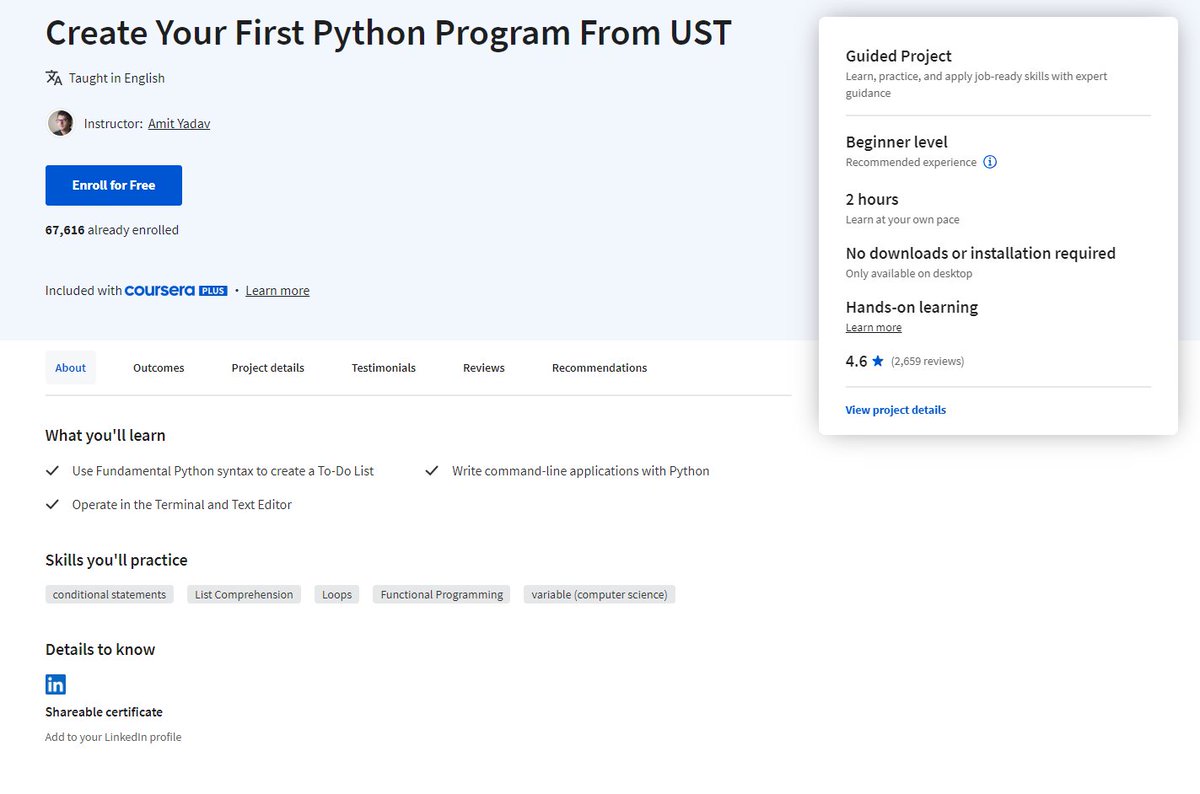
Task: Click checkmark beside Operate in the Terminal
Action: click(52, 504)
